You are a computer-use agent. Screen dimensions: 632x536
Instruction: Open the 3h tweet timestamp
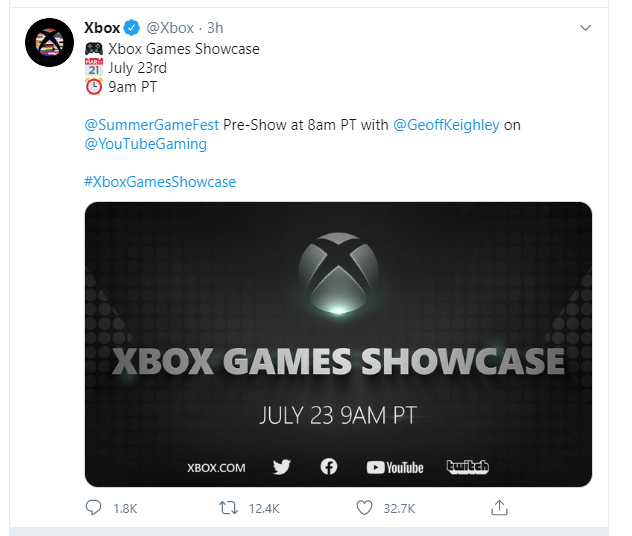pos(215,28)
